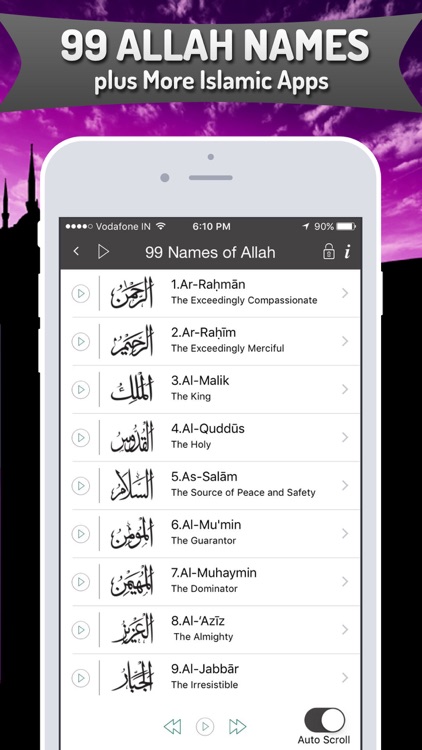Screen dimensions: 422x750
Task: Tap the Wi-Fi icon in status bar
Action: pyautogui.click(x=161, y=226)
